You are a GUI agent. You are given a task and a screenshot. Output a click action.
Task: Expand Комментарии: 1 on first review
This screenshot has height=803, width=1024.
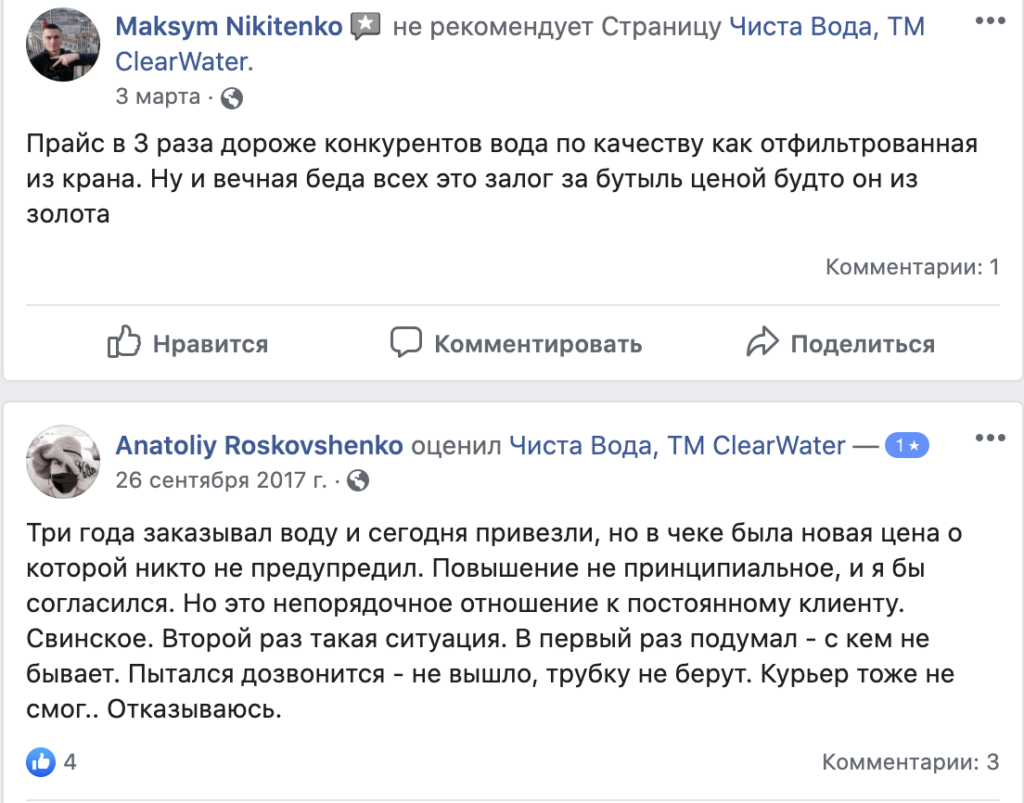[912, 267]
